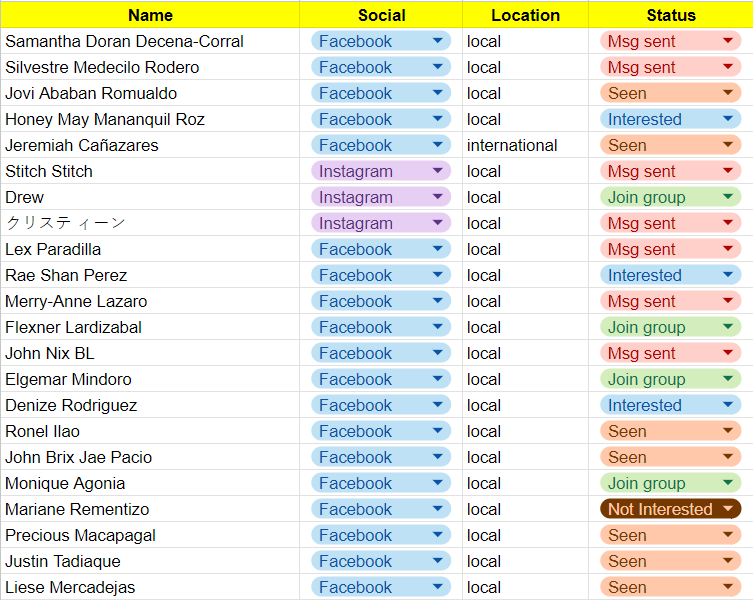Select the Social column header
Image resolution: width=753 pixels, height=600 pixels.
381,15
